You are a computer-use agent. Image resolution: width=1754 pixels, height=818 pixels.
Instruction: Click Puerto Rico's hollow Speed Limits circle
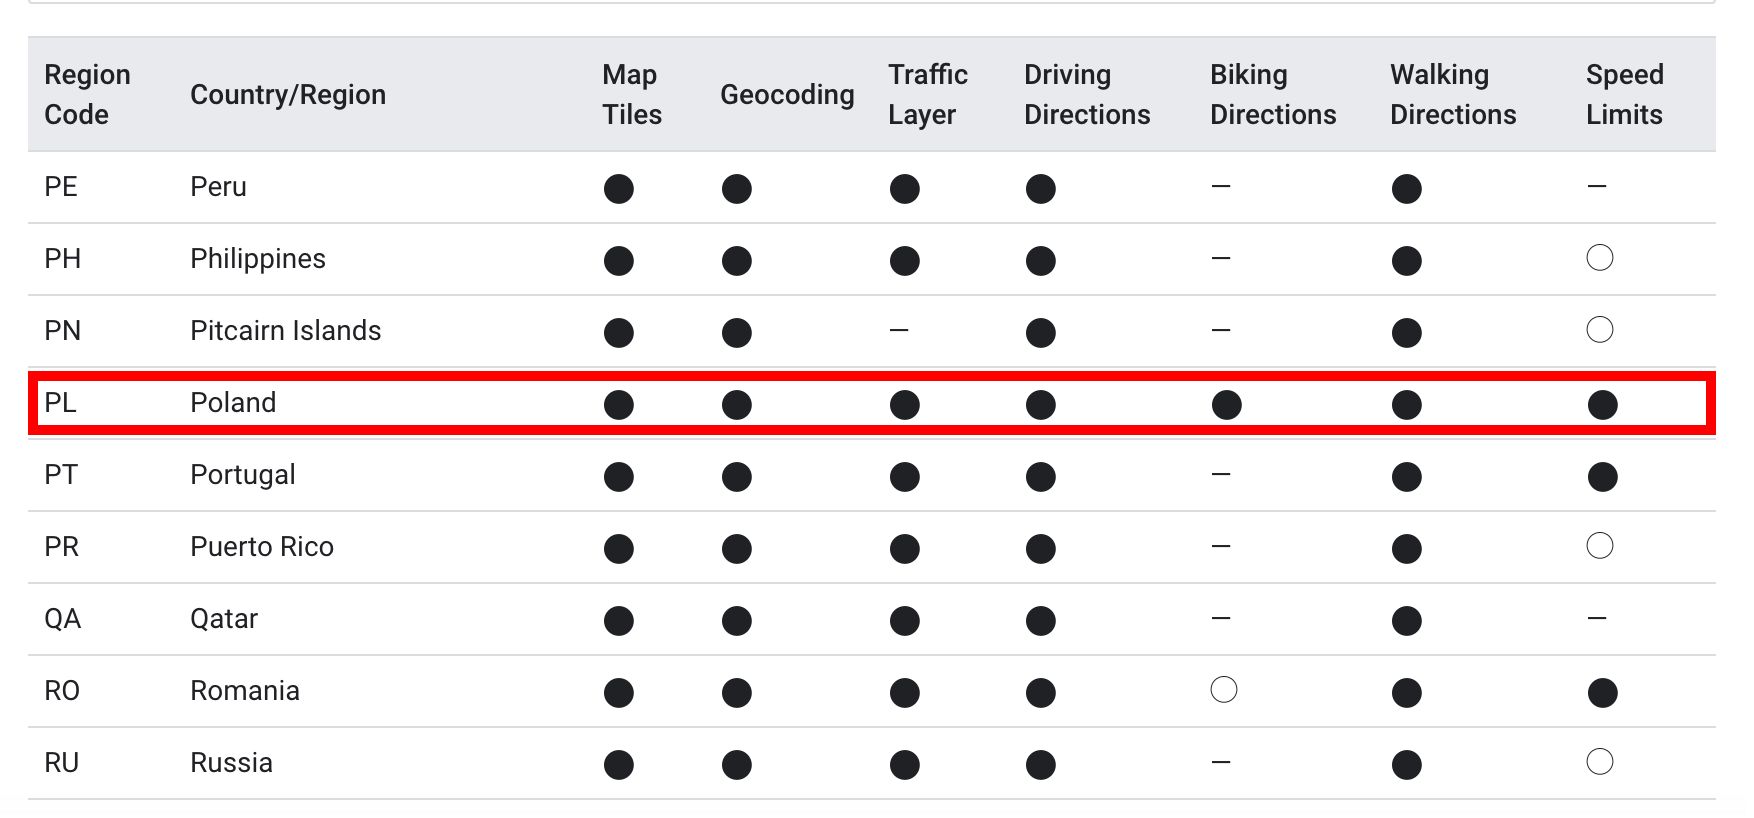[1600, 546]
